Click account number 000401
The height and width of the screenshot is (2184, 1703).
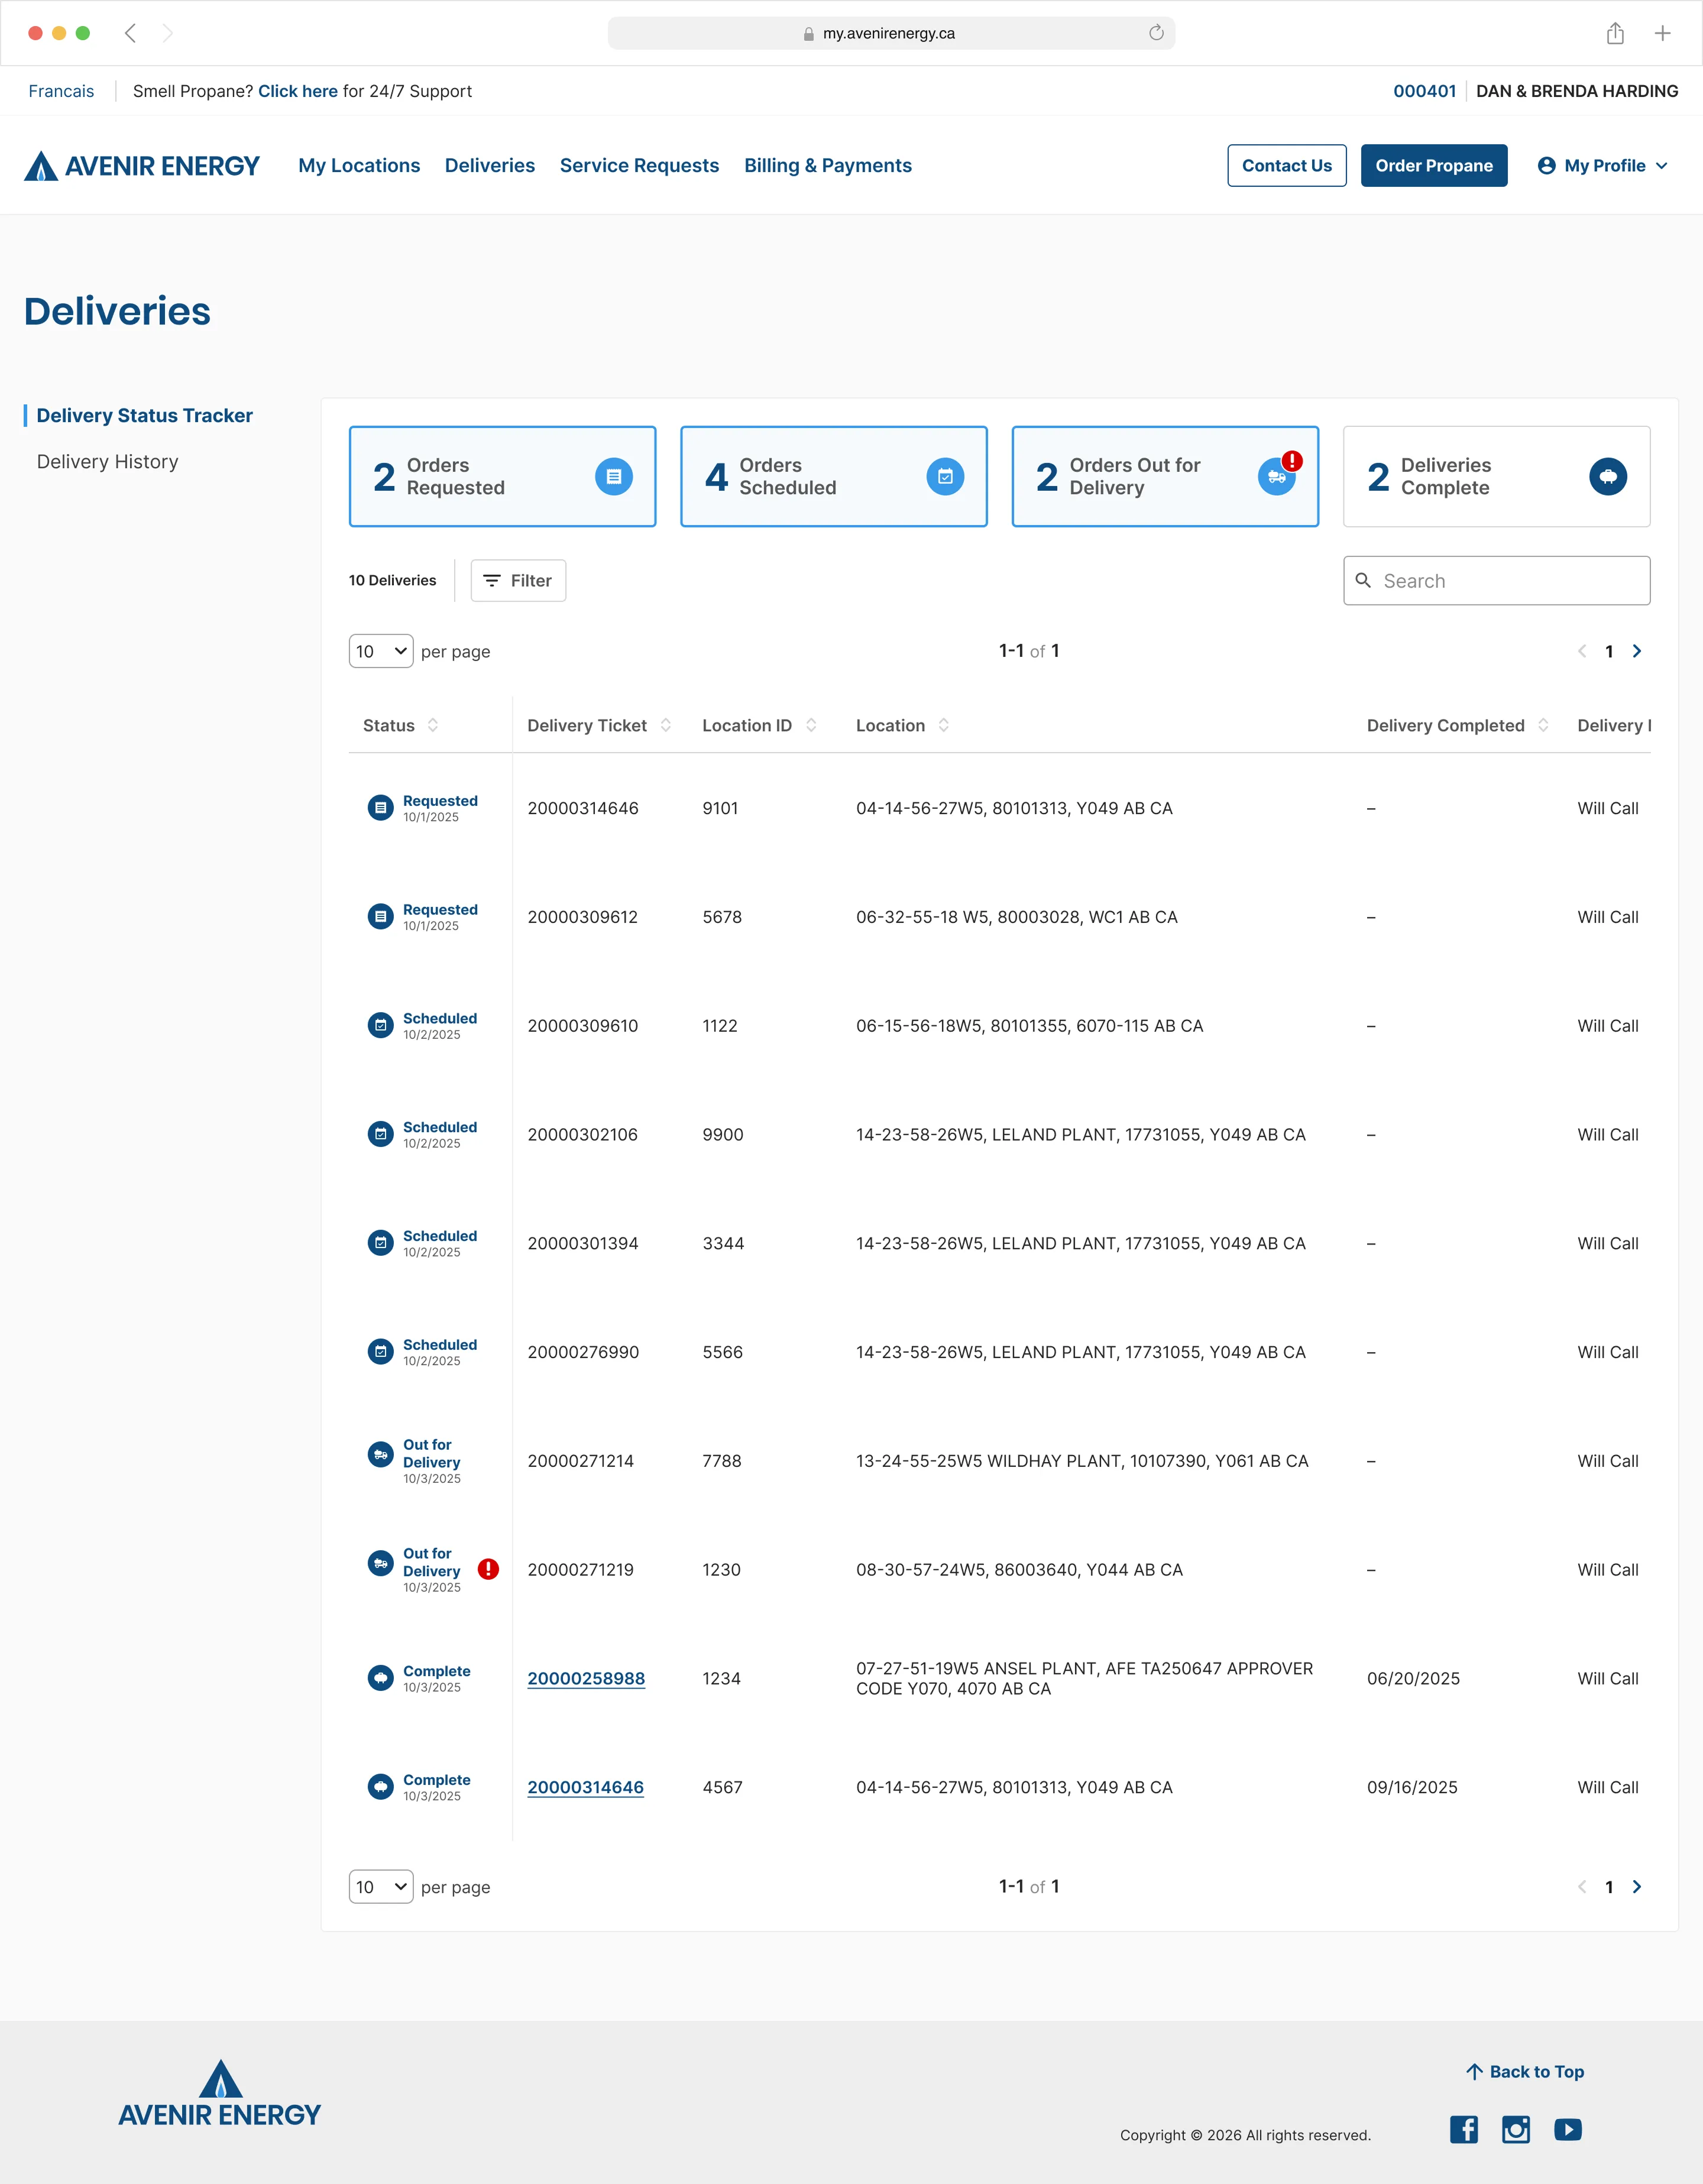[x=1425, y=91]
